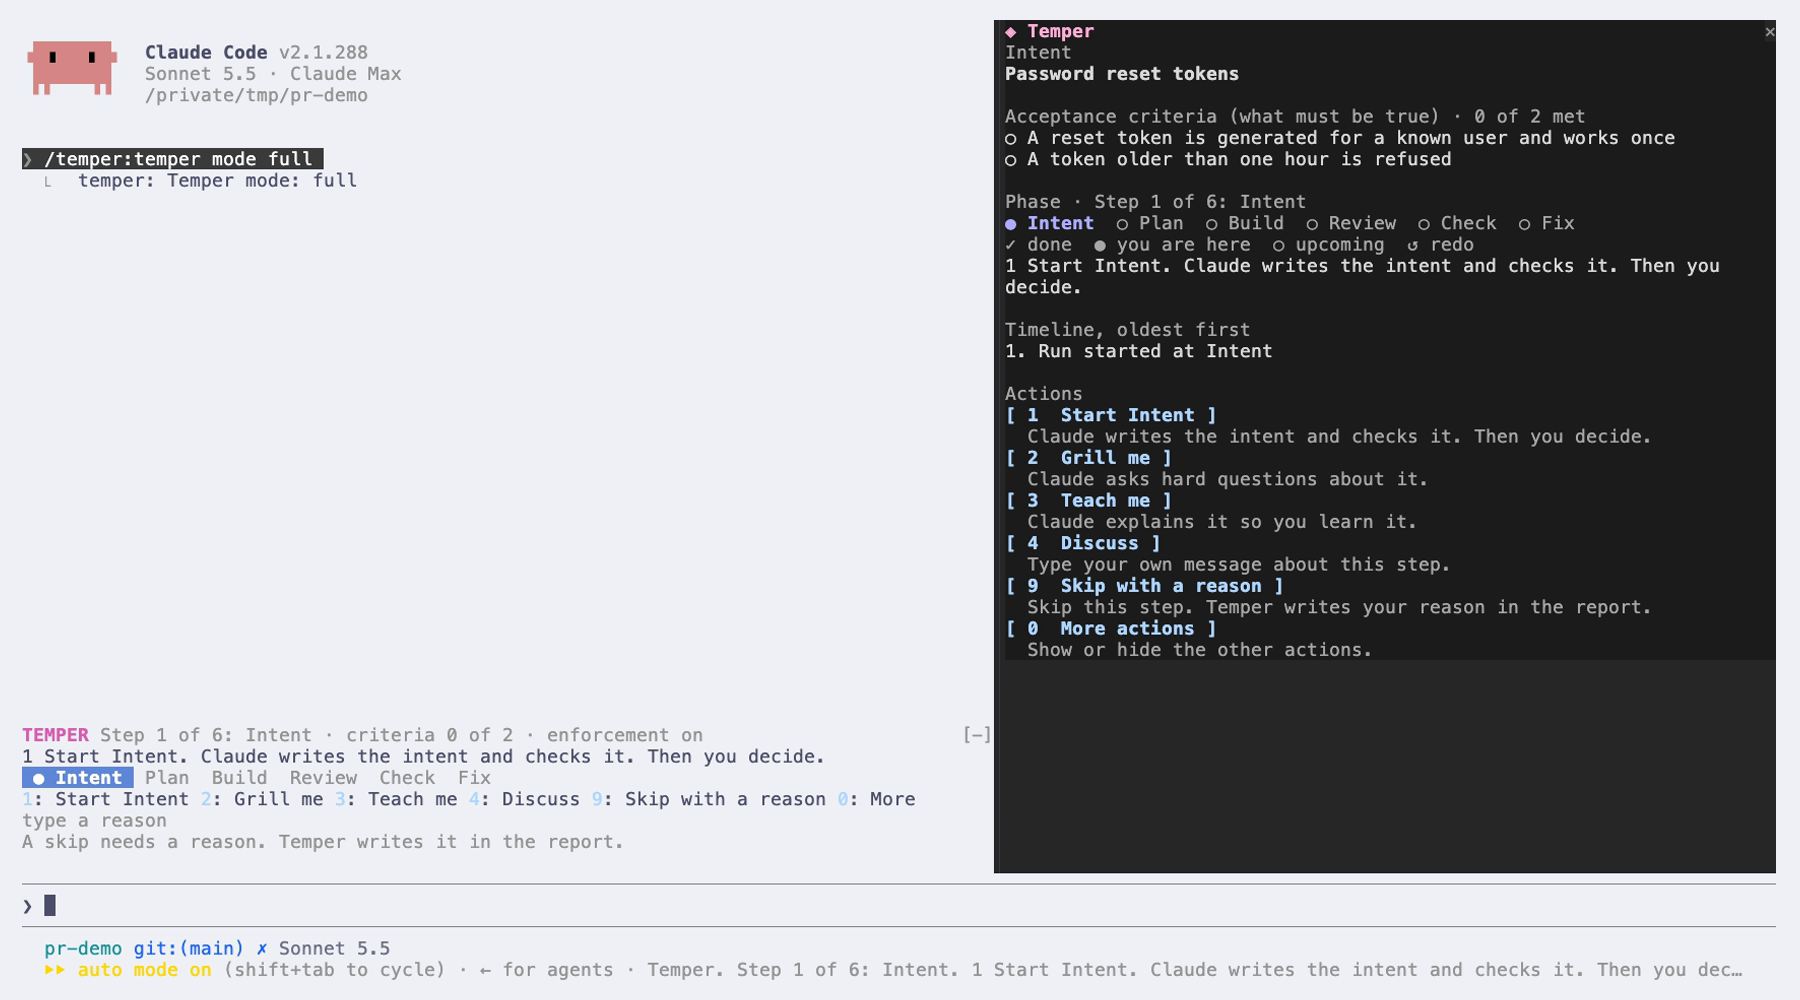Toggle criterion 'A reset token is generated'

coord(1340,138)
